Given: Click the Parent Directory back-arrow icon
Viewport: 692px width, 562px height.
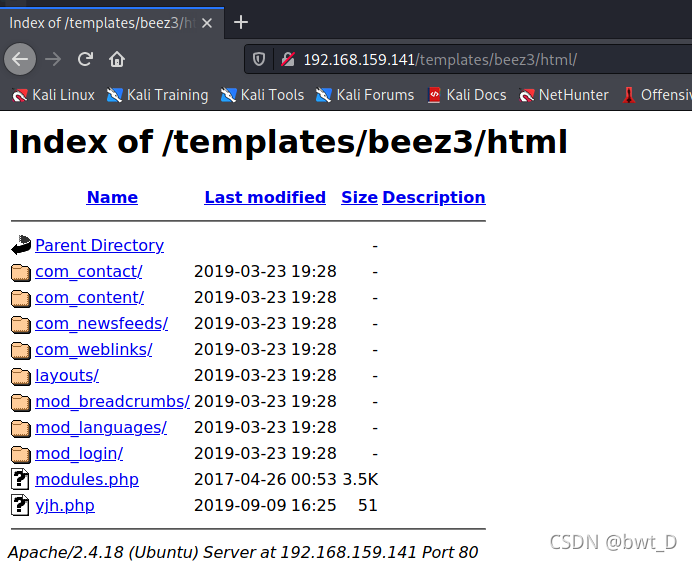Looking at the screenshot, I should tap(21, 245).
